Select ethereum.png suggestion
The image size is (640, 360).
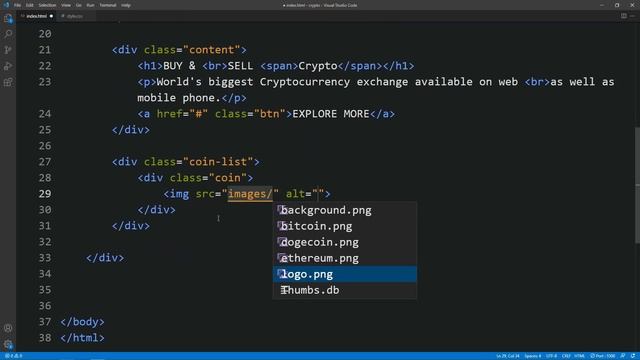(345, 258)
